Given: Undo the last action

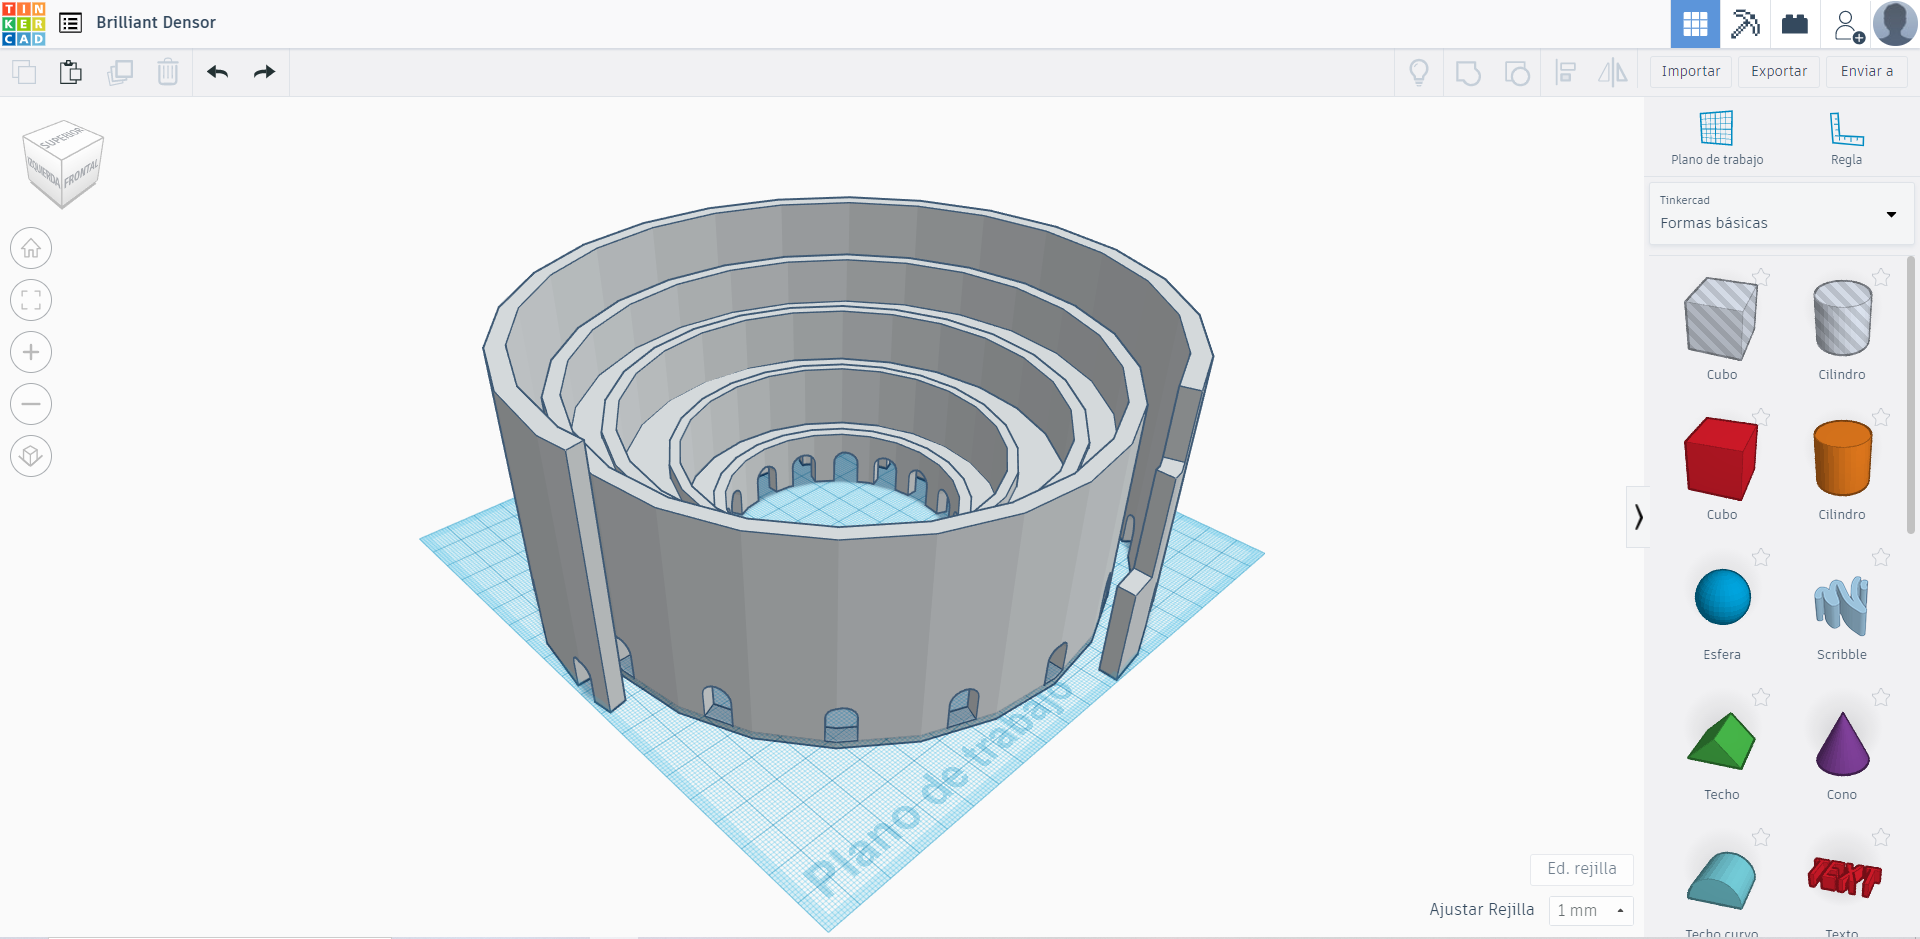Looking at the screenshot, I should (x=218, y=72).
